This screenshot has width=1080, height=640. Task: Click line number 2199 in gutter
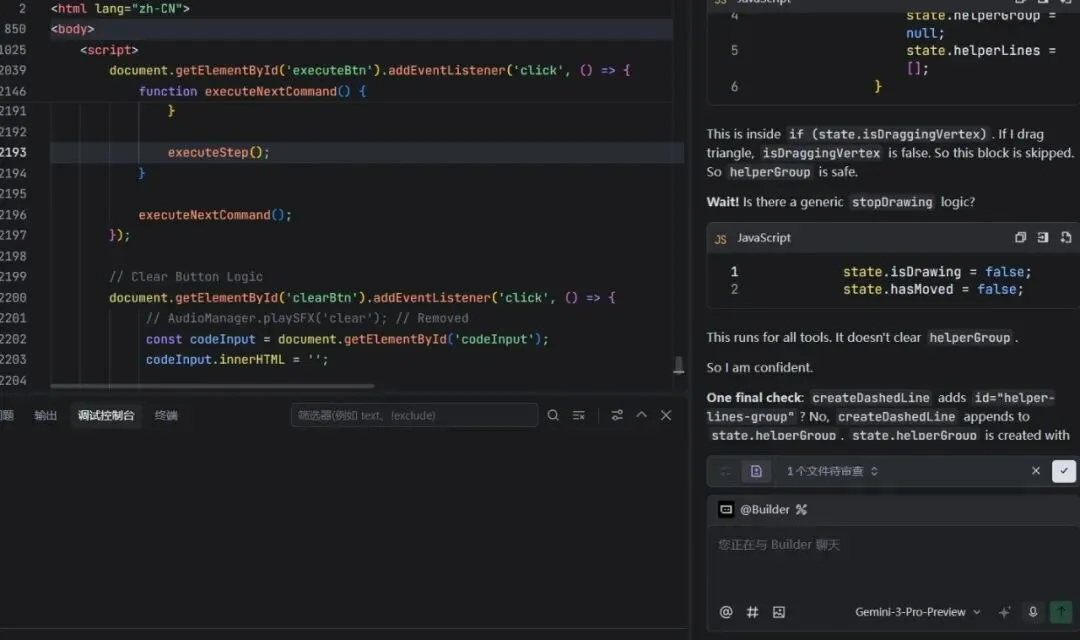coord(13,276)
